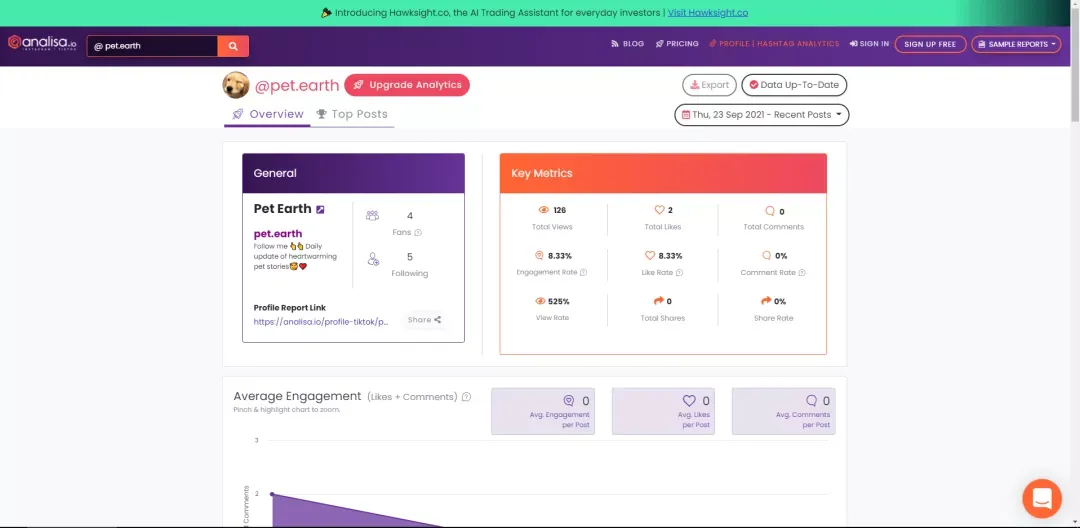Switch to the Top Posts tab

(352, 114)
